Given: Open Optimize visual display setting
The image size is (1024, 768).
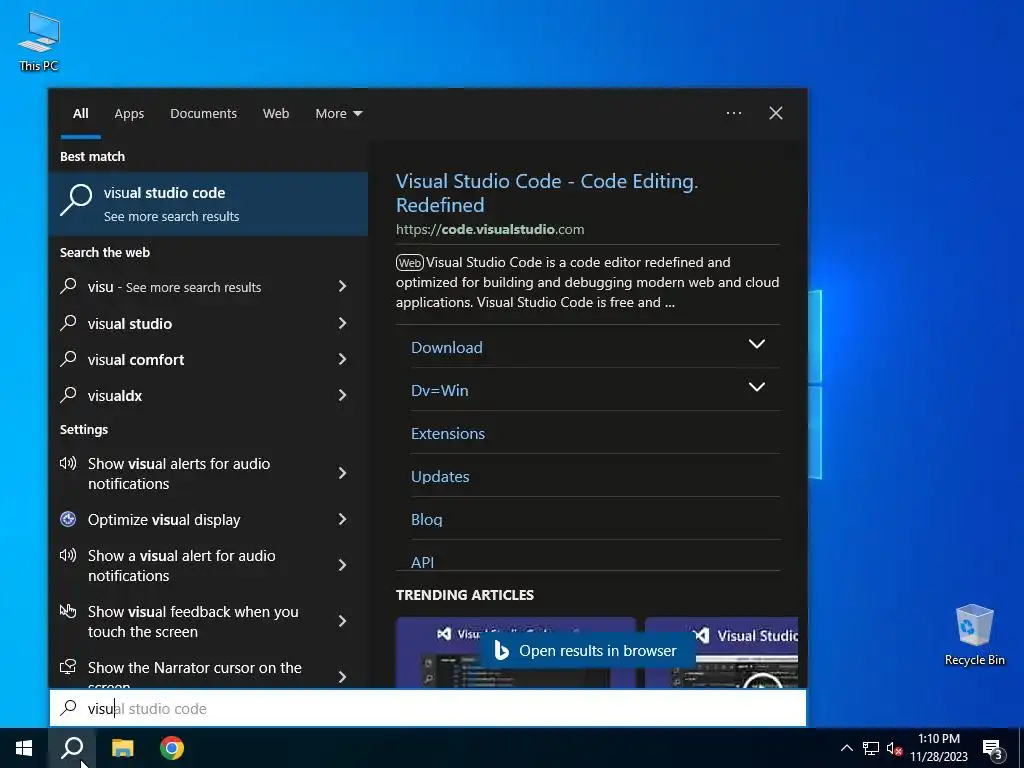Looking at the screenshot, I should click(208, 519).
